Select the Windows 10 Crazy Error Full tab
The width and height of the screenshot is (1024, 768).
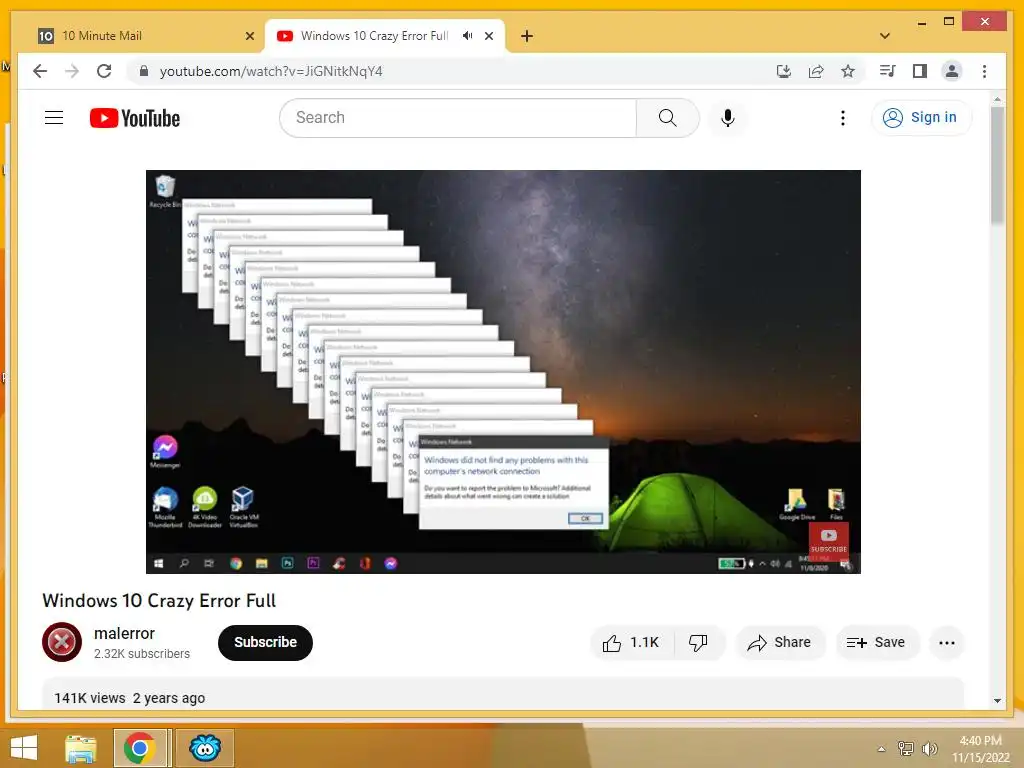[385, 36]
